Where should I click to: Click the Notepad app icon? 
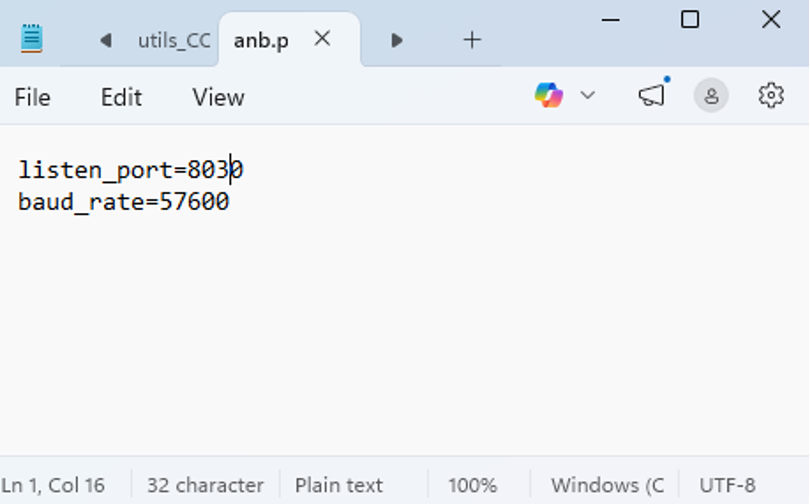coord(32,39)
